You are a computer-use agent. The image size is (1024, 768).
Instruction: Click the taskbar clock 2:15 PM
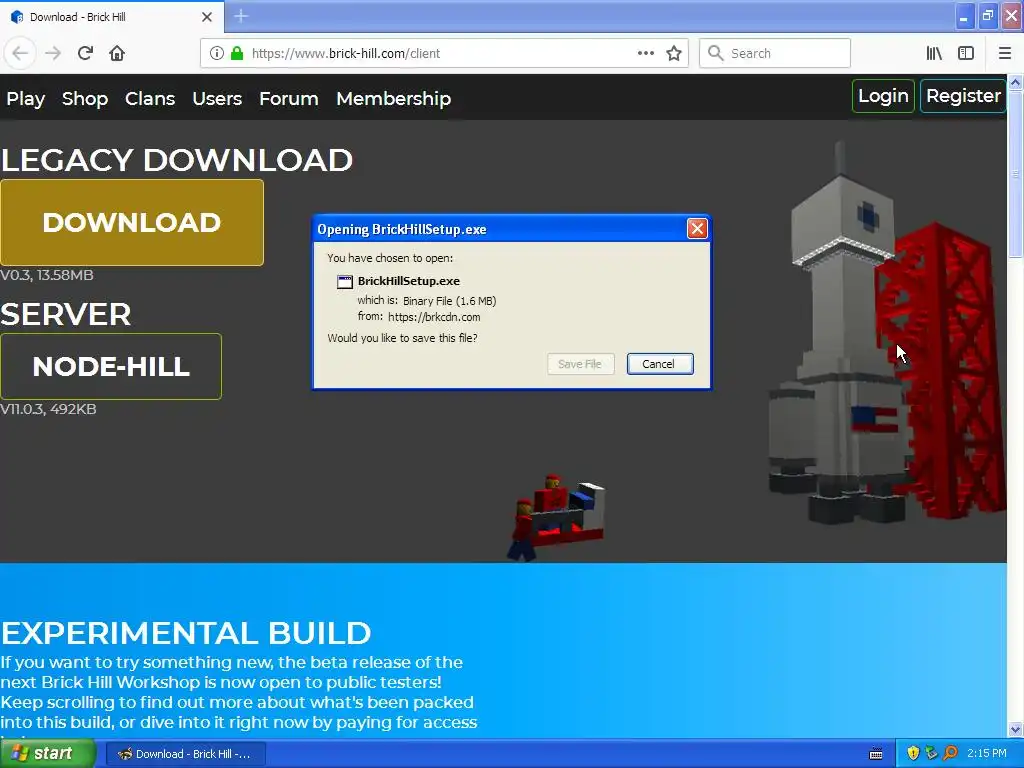[987, 753]
